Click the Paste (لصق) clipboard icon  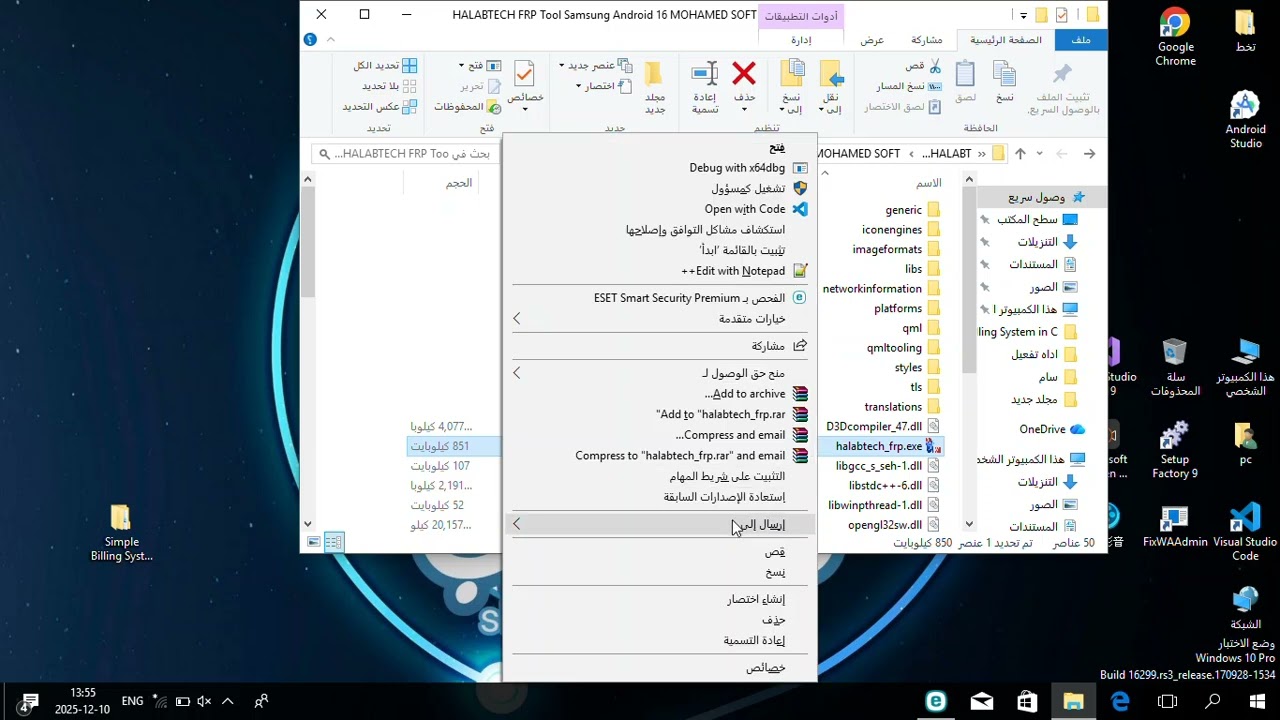coord(965,74)
